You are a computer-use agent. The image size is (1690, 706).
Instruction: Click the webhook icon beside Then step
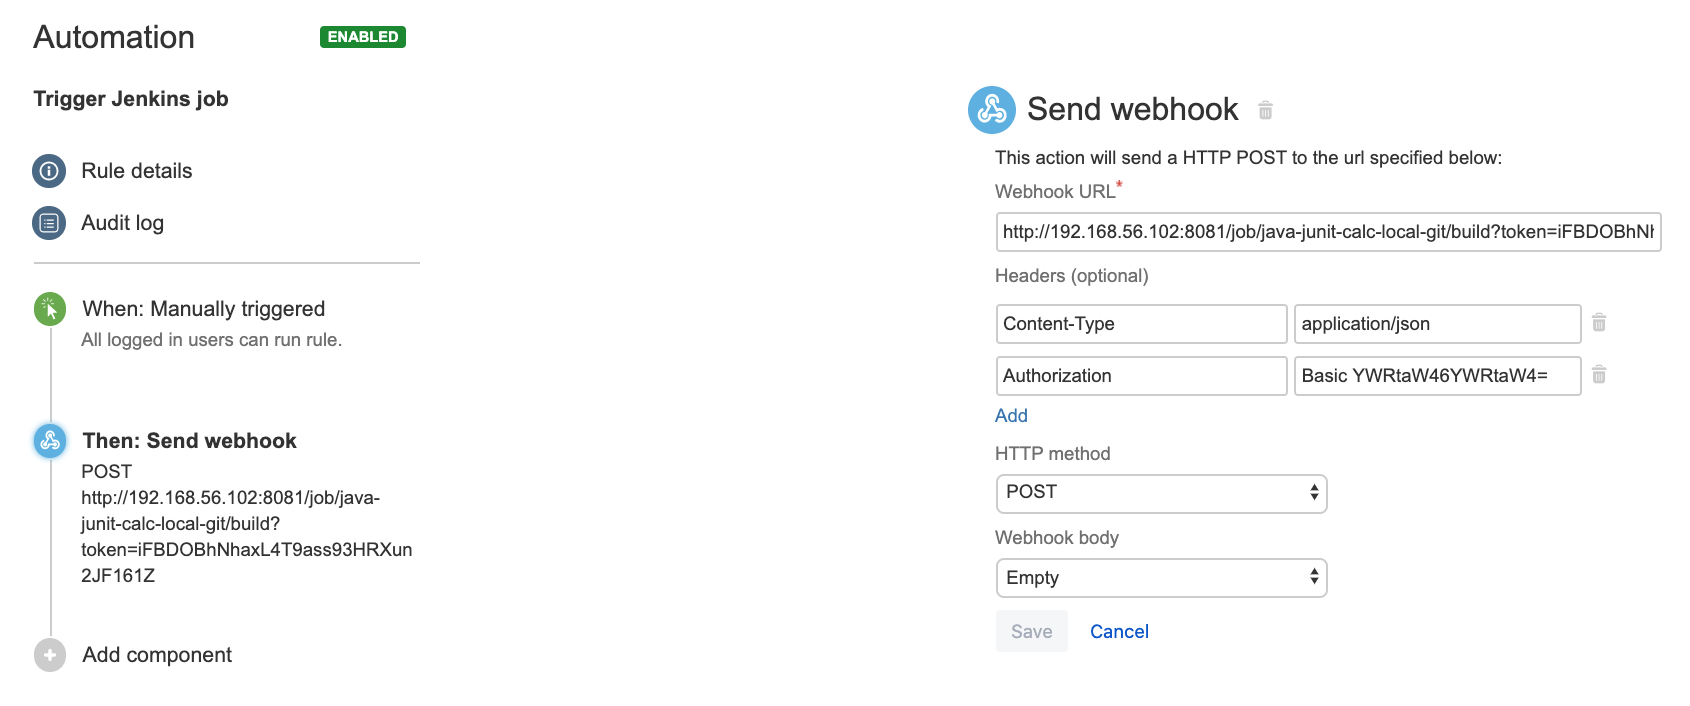pyautogui.click(x=50, y=441)
